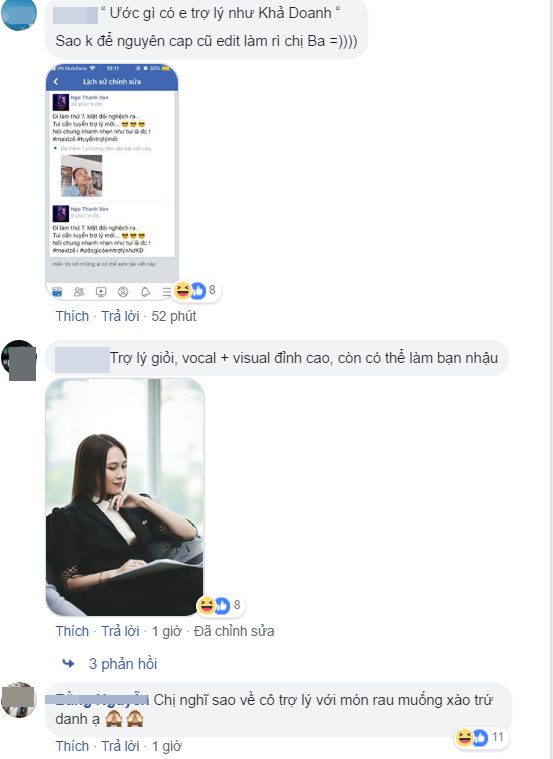
Task: Click Trả lời under the rau muống comment
Action: point(120,746)
